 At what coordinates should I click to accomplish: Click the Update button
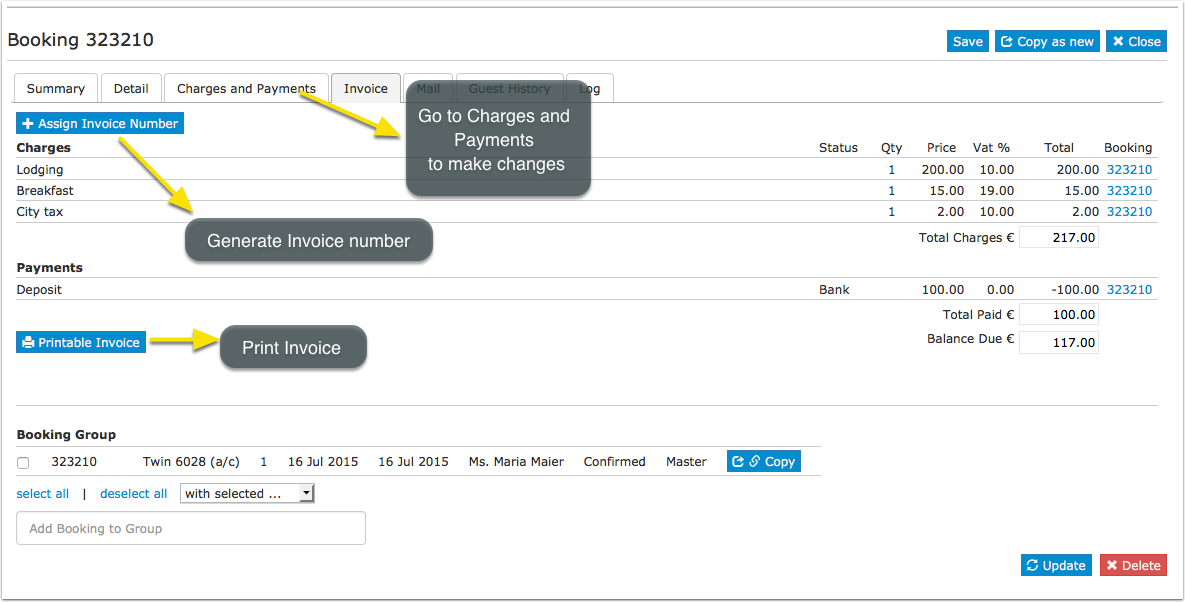point(1057,565)
